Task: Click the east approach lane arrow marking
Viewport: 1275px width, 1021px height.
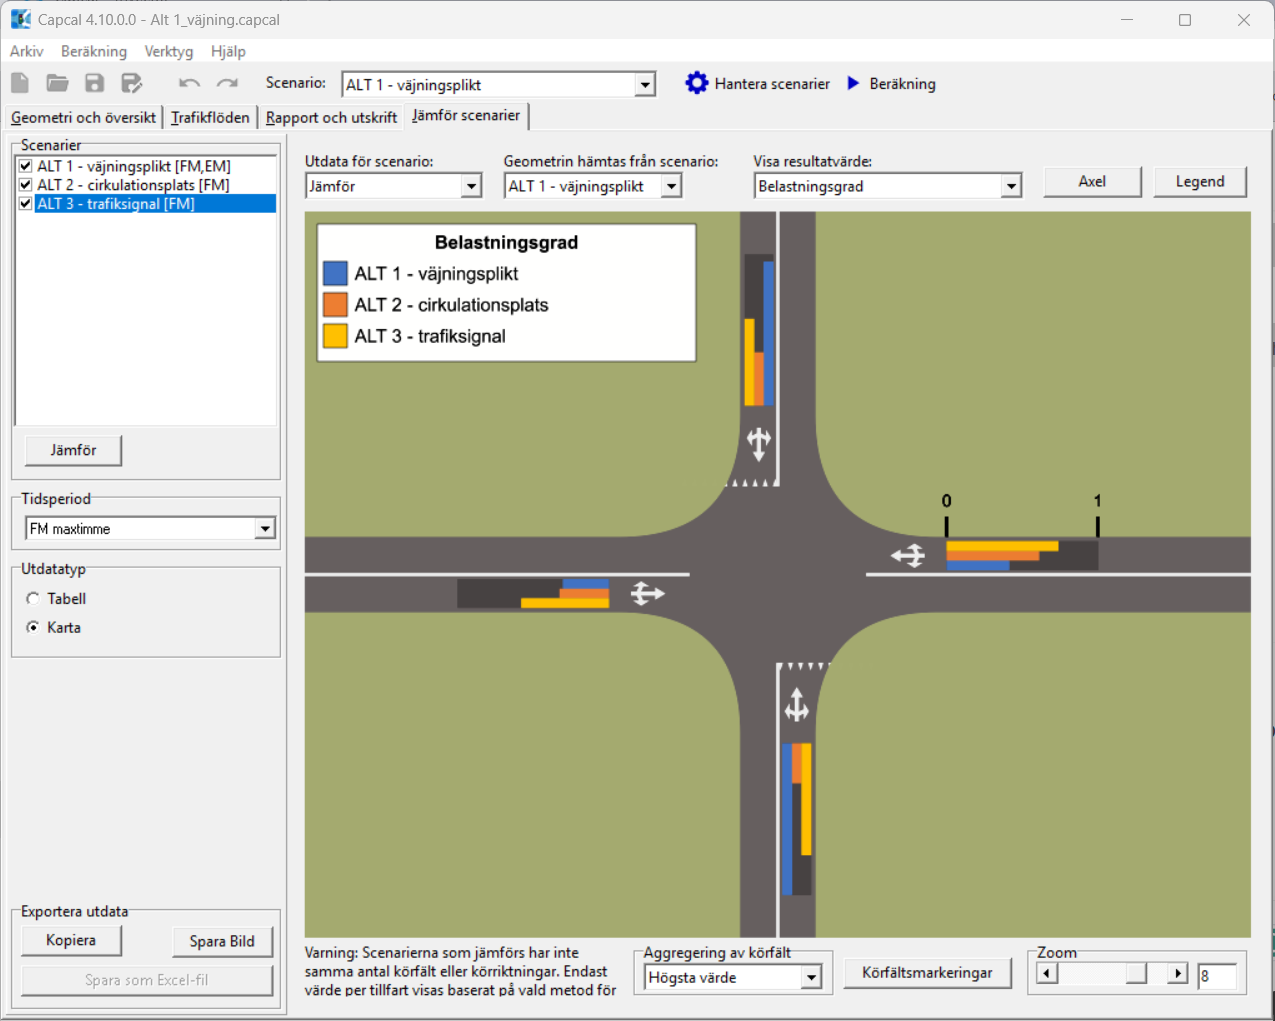Action: (x=908, y=555)
